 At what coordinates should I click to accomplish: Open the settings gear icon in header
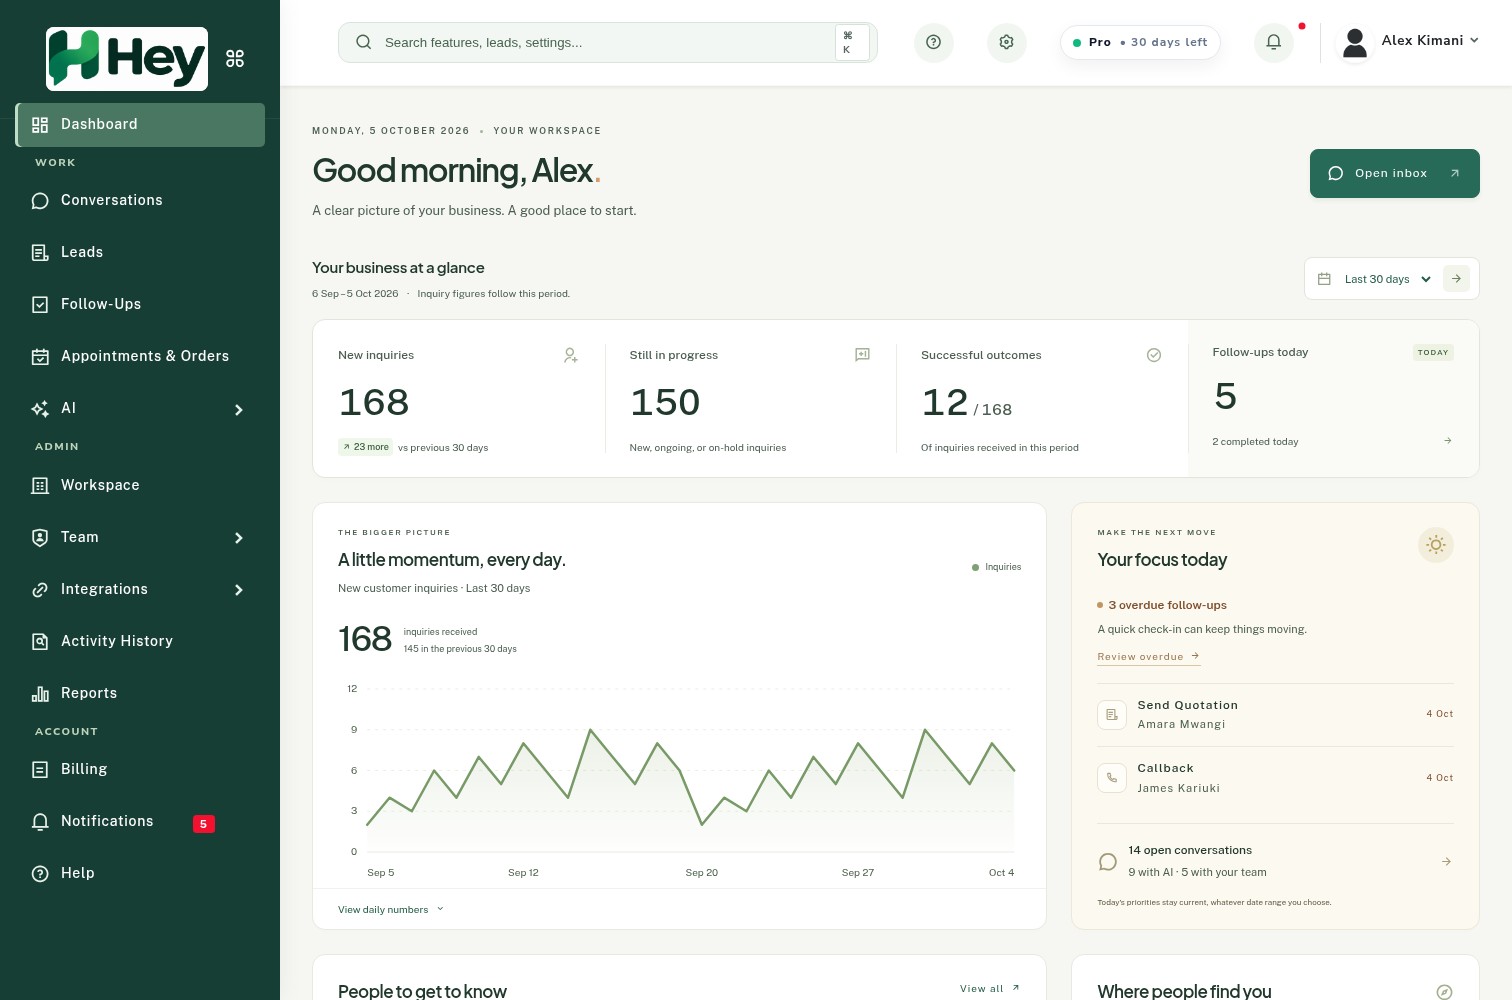point(1007,42)
